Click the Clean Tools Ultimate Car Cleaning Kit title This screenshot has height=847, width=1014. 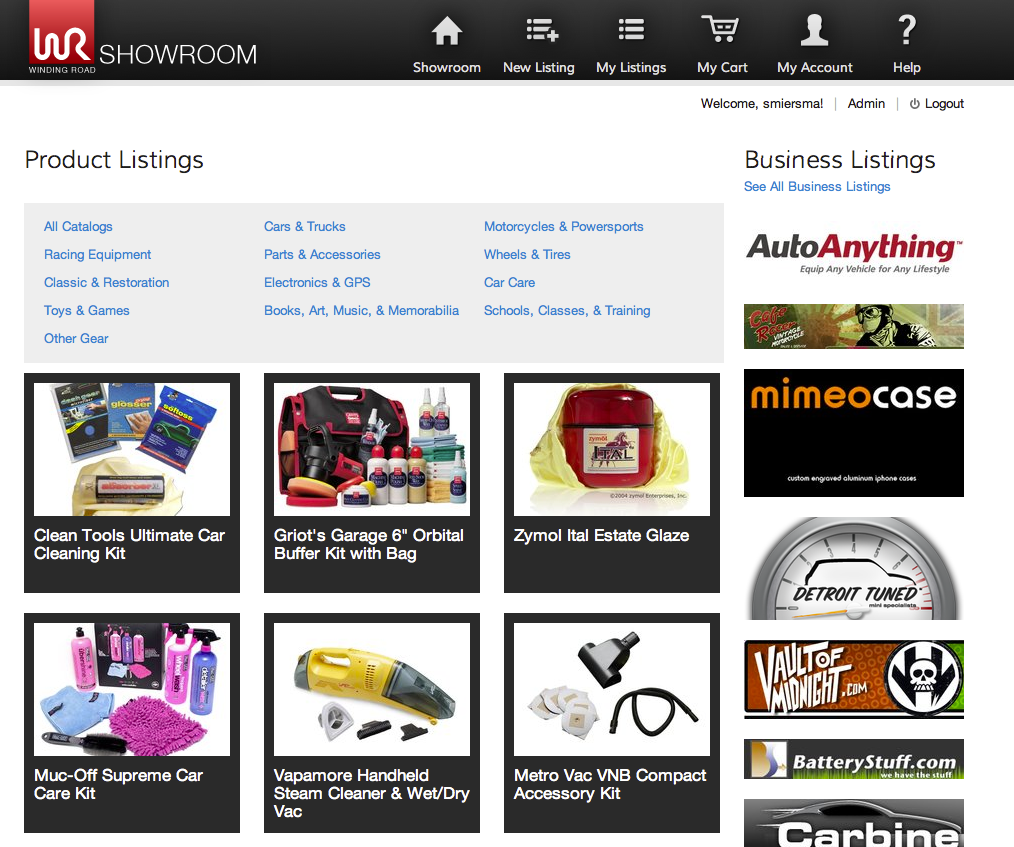129,544
